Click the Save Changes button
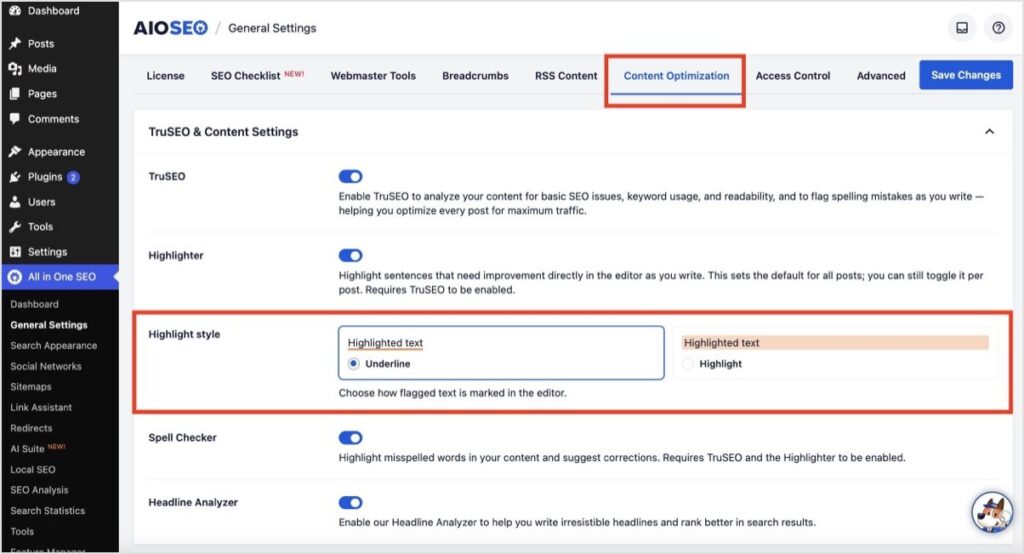1024x554 pixels. click(x=966, y=75)
